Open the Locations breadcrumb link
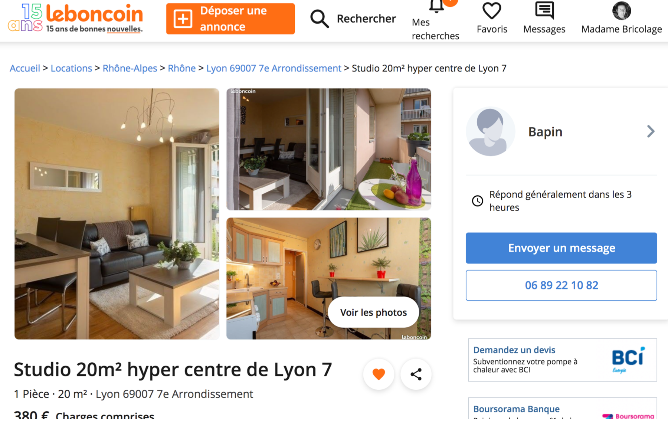This screenshot has width=668, height=423. click(x=71, y=68)
